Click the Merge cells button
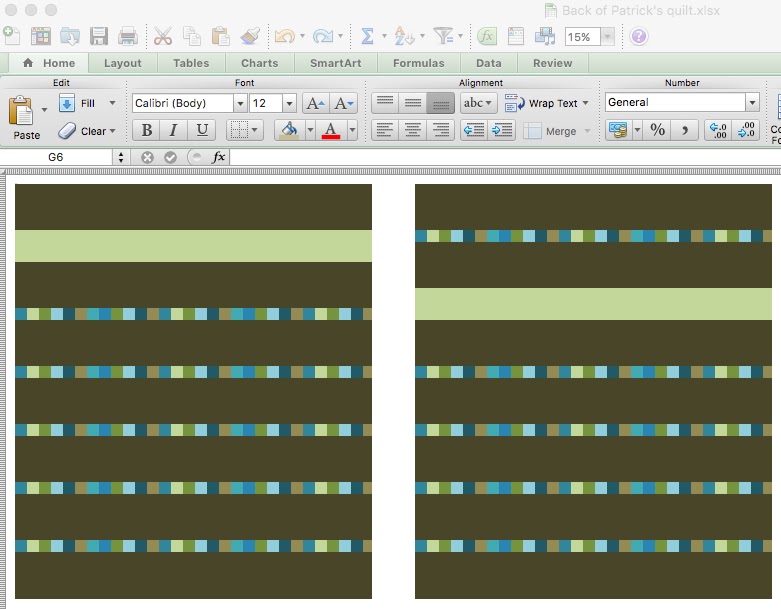This screenshot has width=781, height=609. [x=550, y=131]
